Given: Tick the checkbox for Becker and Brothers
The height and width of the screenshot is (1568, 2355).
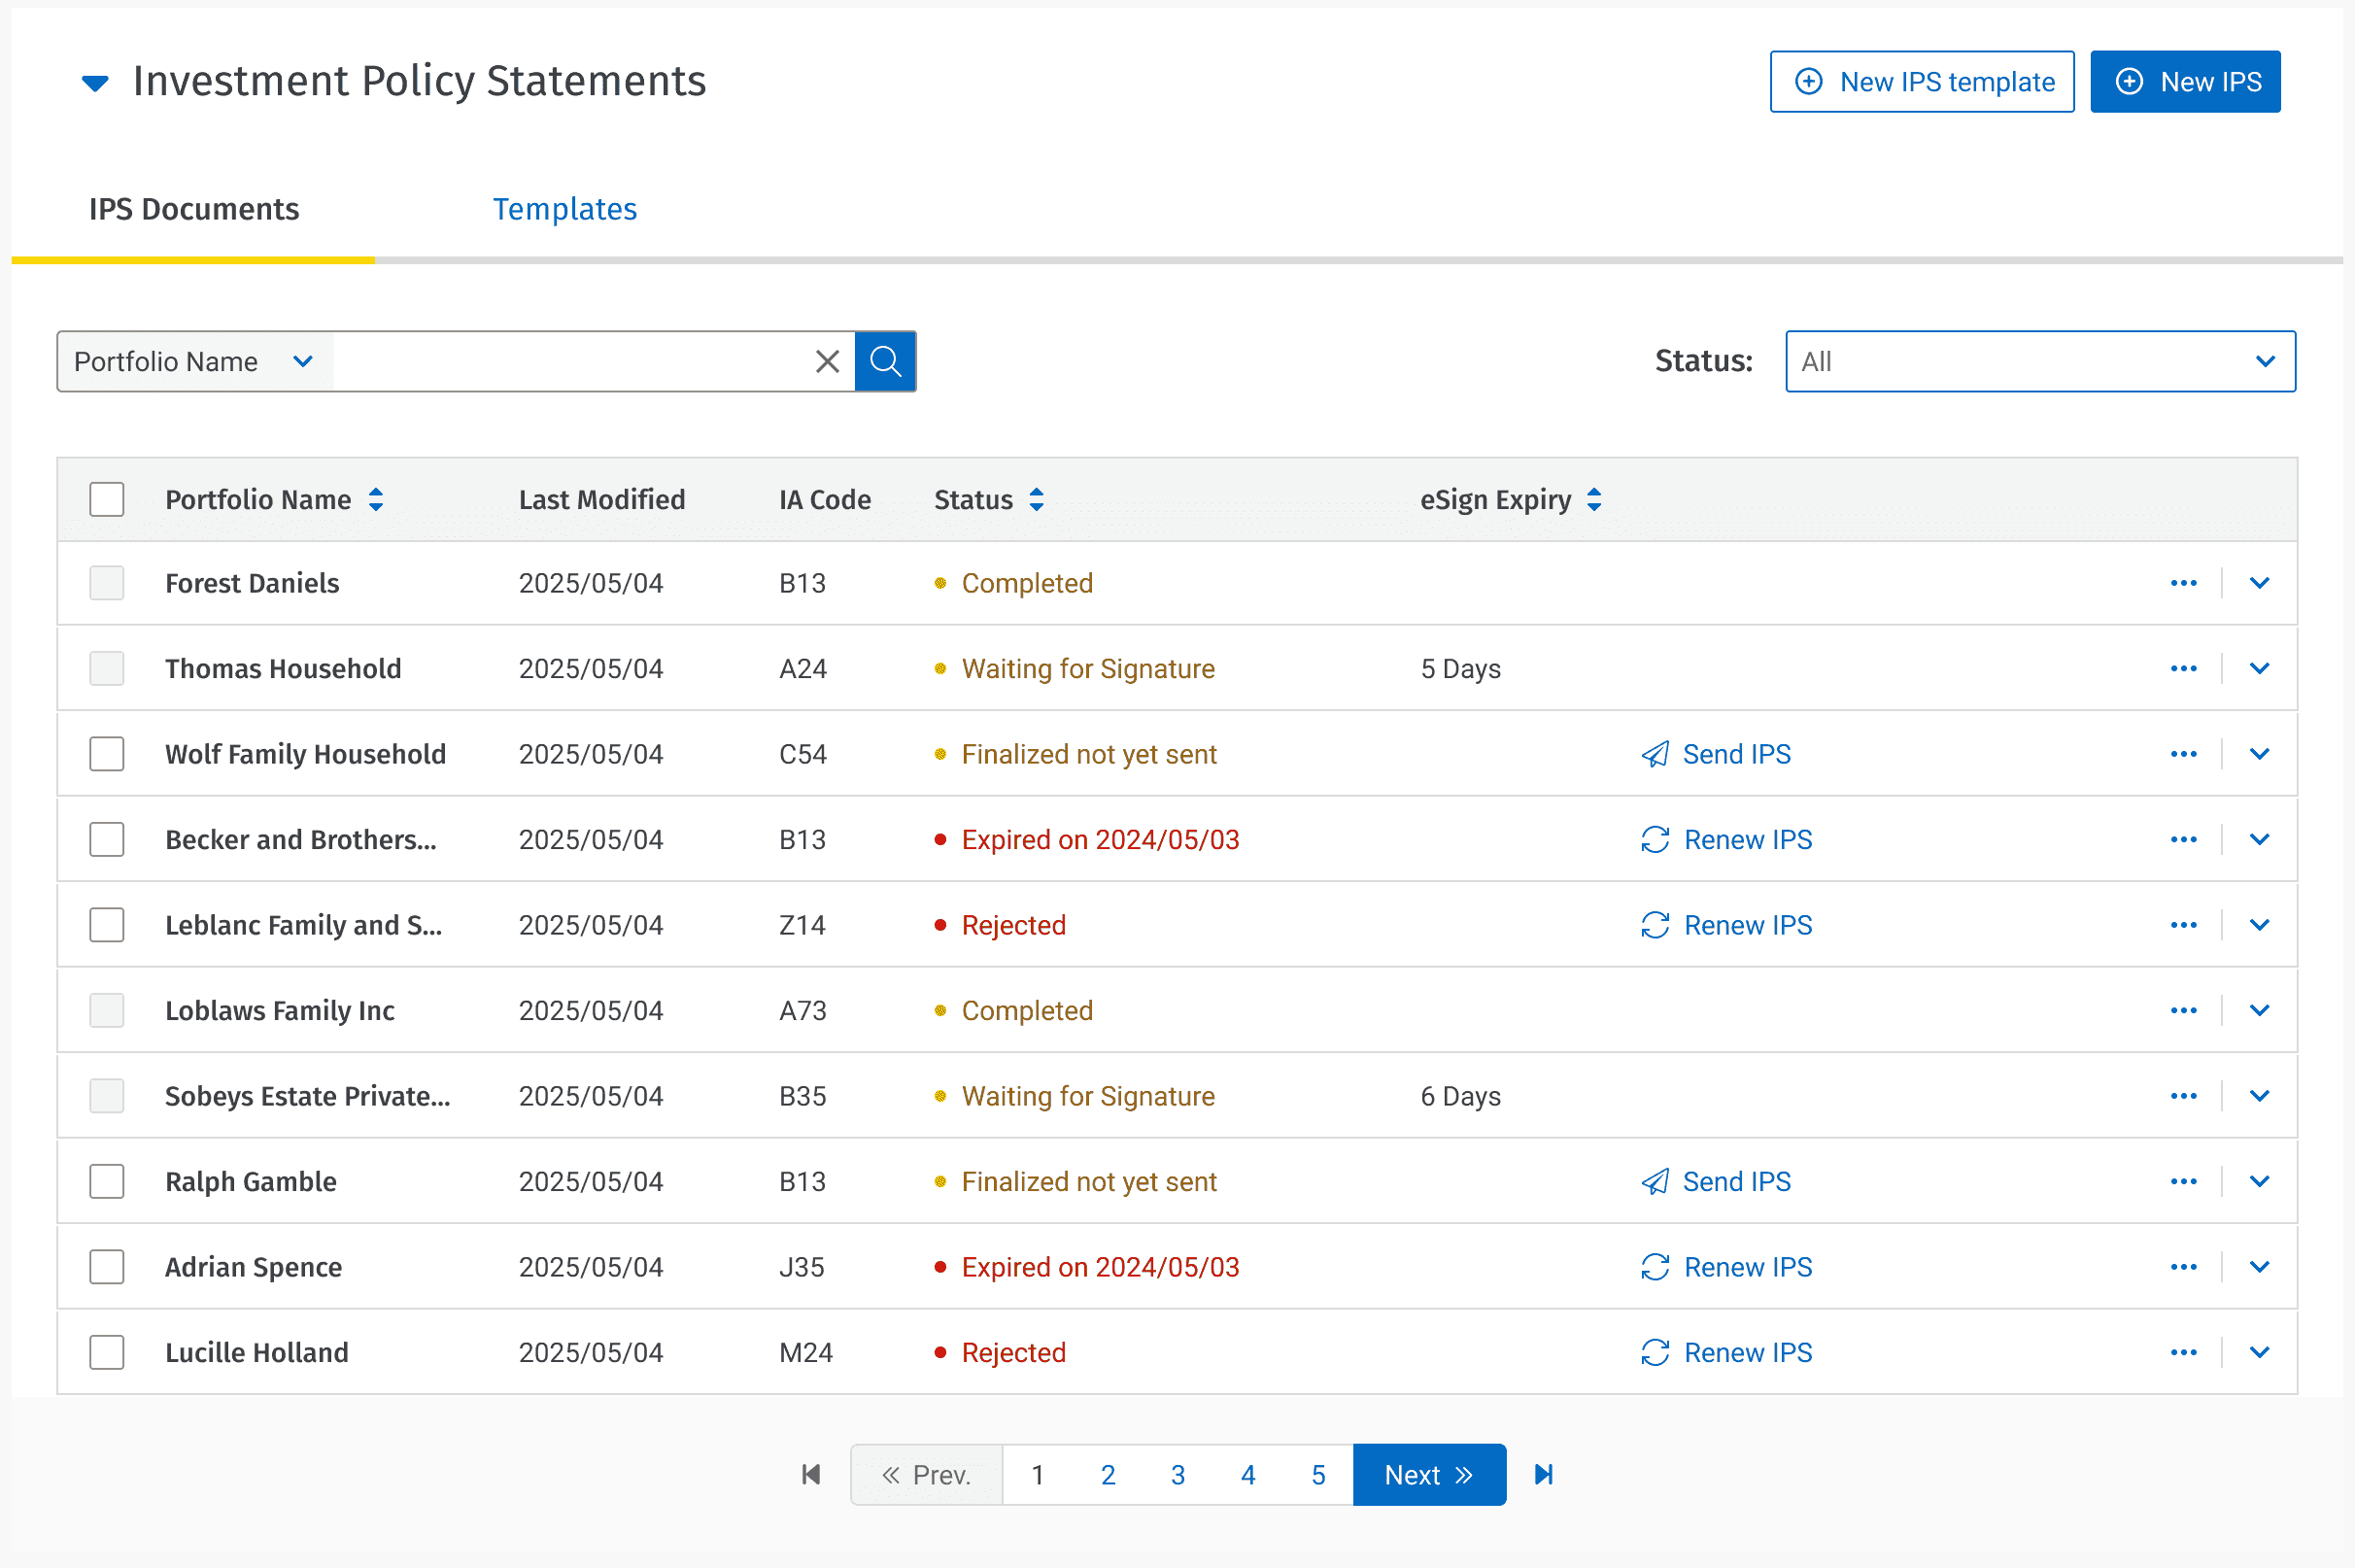Looking at the screenshot, I should click(107, 839).
